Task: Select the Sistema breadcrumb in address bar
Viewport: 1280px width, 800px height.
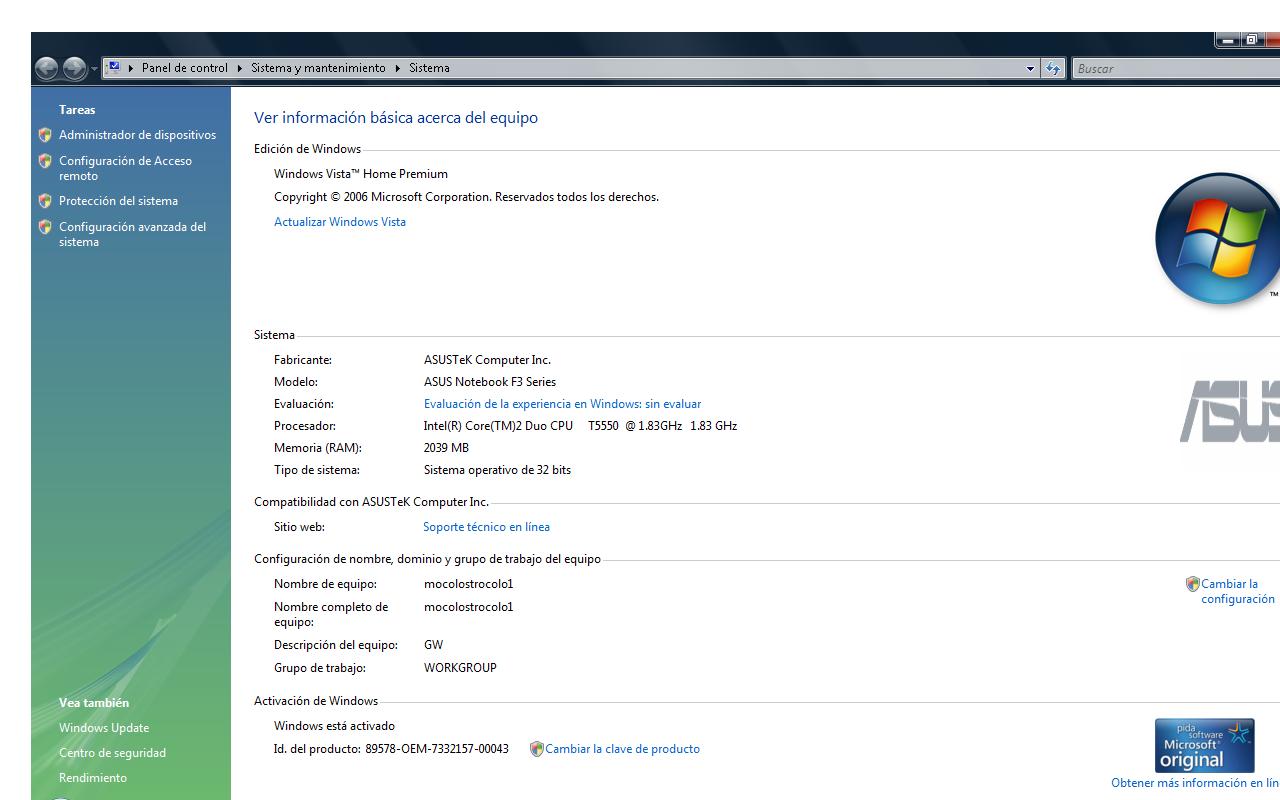Action: coord(429,68)
